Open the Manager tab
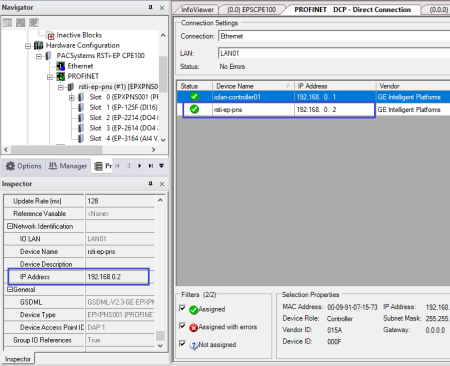Image resolution: width=450 pixels, height=366 pixels. click(68, 166)
